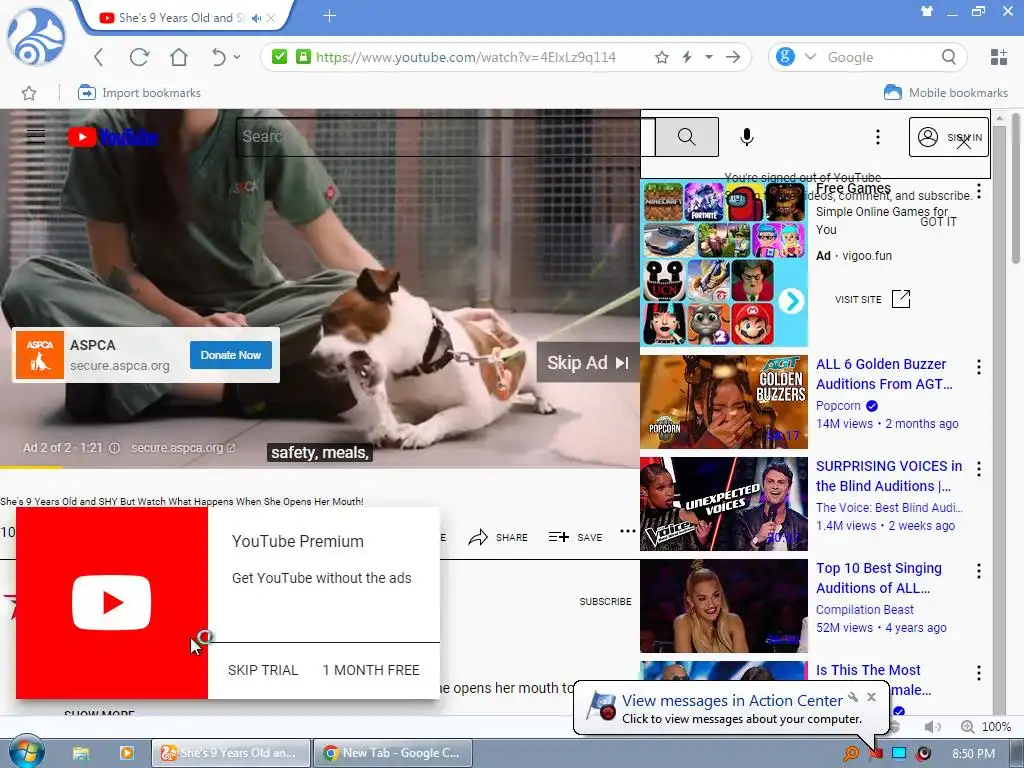Screen dimensions: 1024x768
Task: Click the ad info circle icon
Action: click(x=114, y=448)
